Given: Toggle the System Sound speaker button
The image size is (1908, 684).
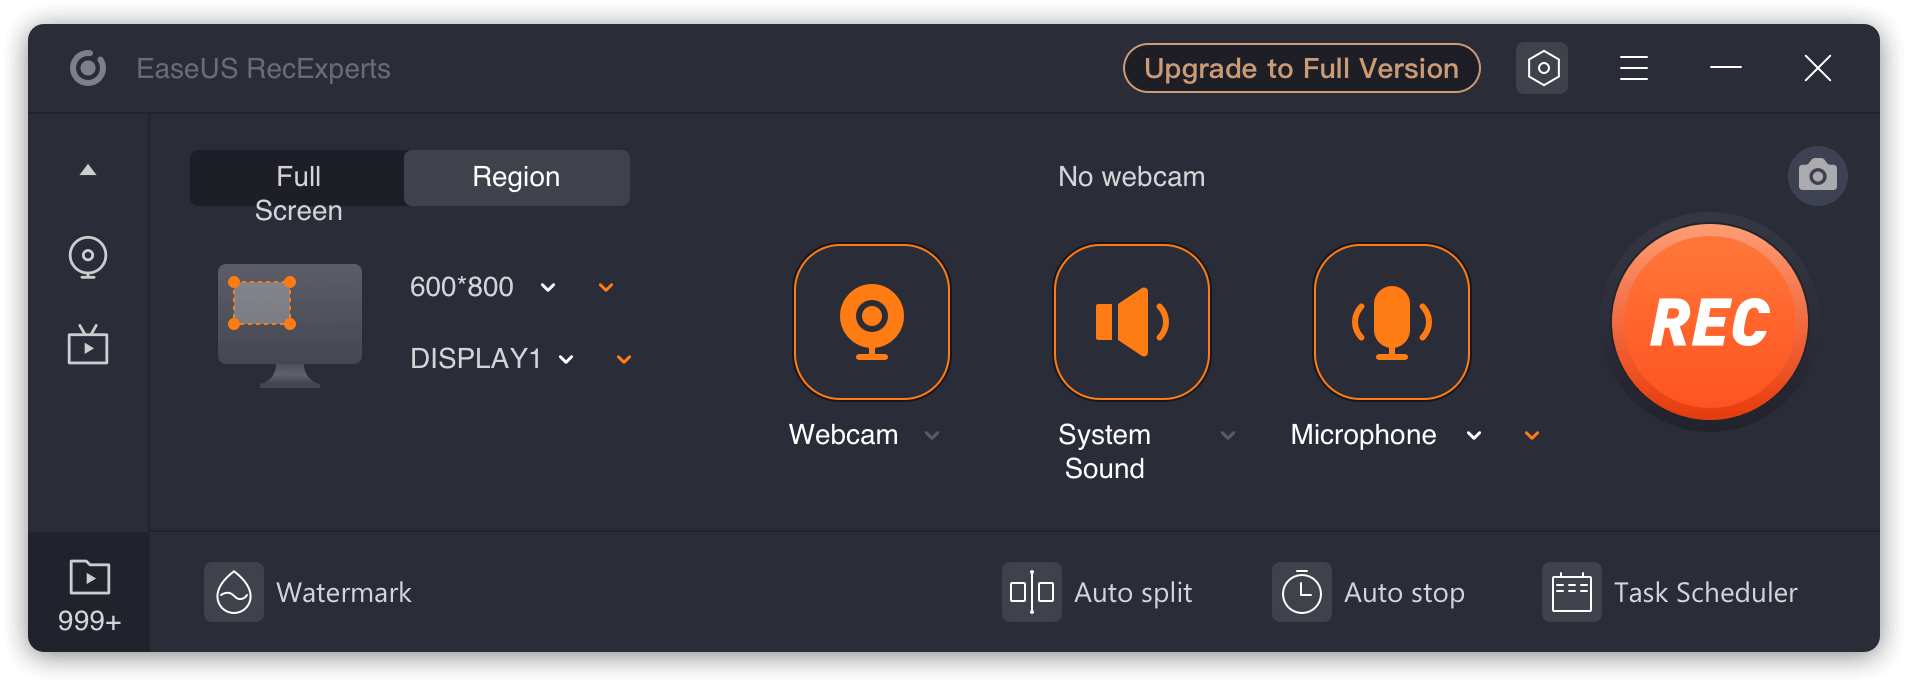Looking at the screenshot, I should (x=1131, y=322).
